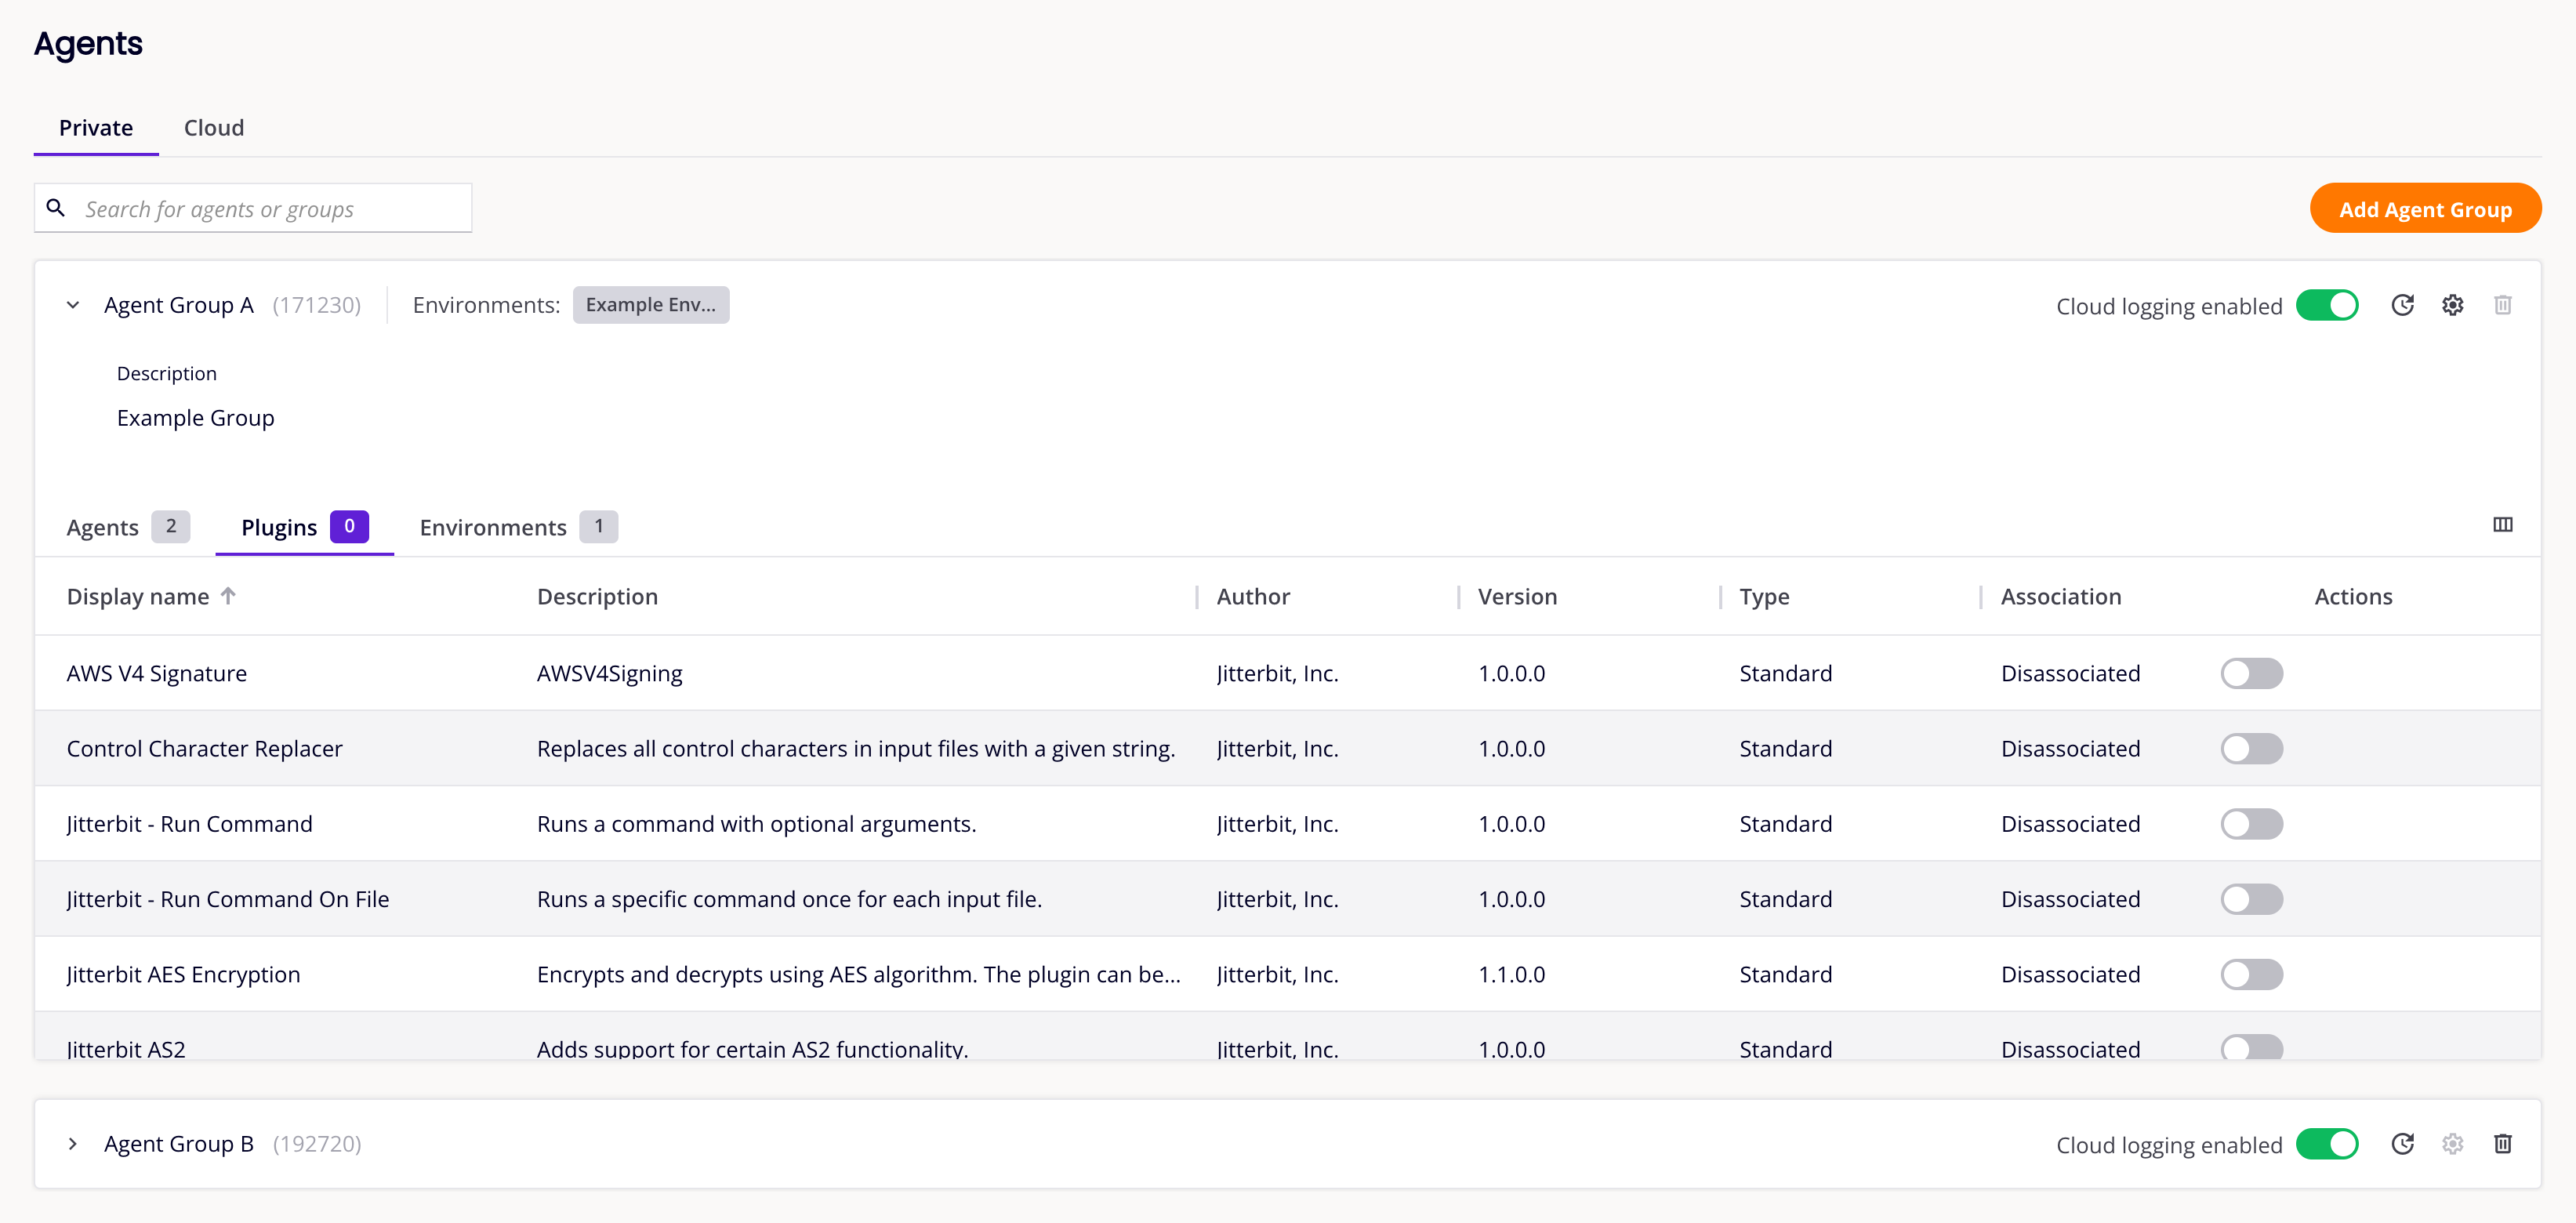Viewport: 2576px width, 1223px height.
Task: Click the Add Agent Group button
Action: tap(2423, 207)
